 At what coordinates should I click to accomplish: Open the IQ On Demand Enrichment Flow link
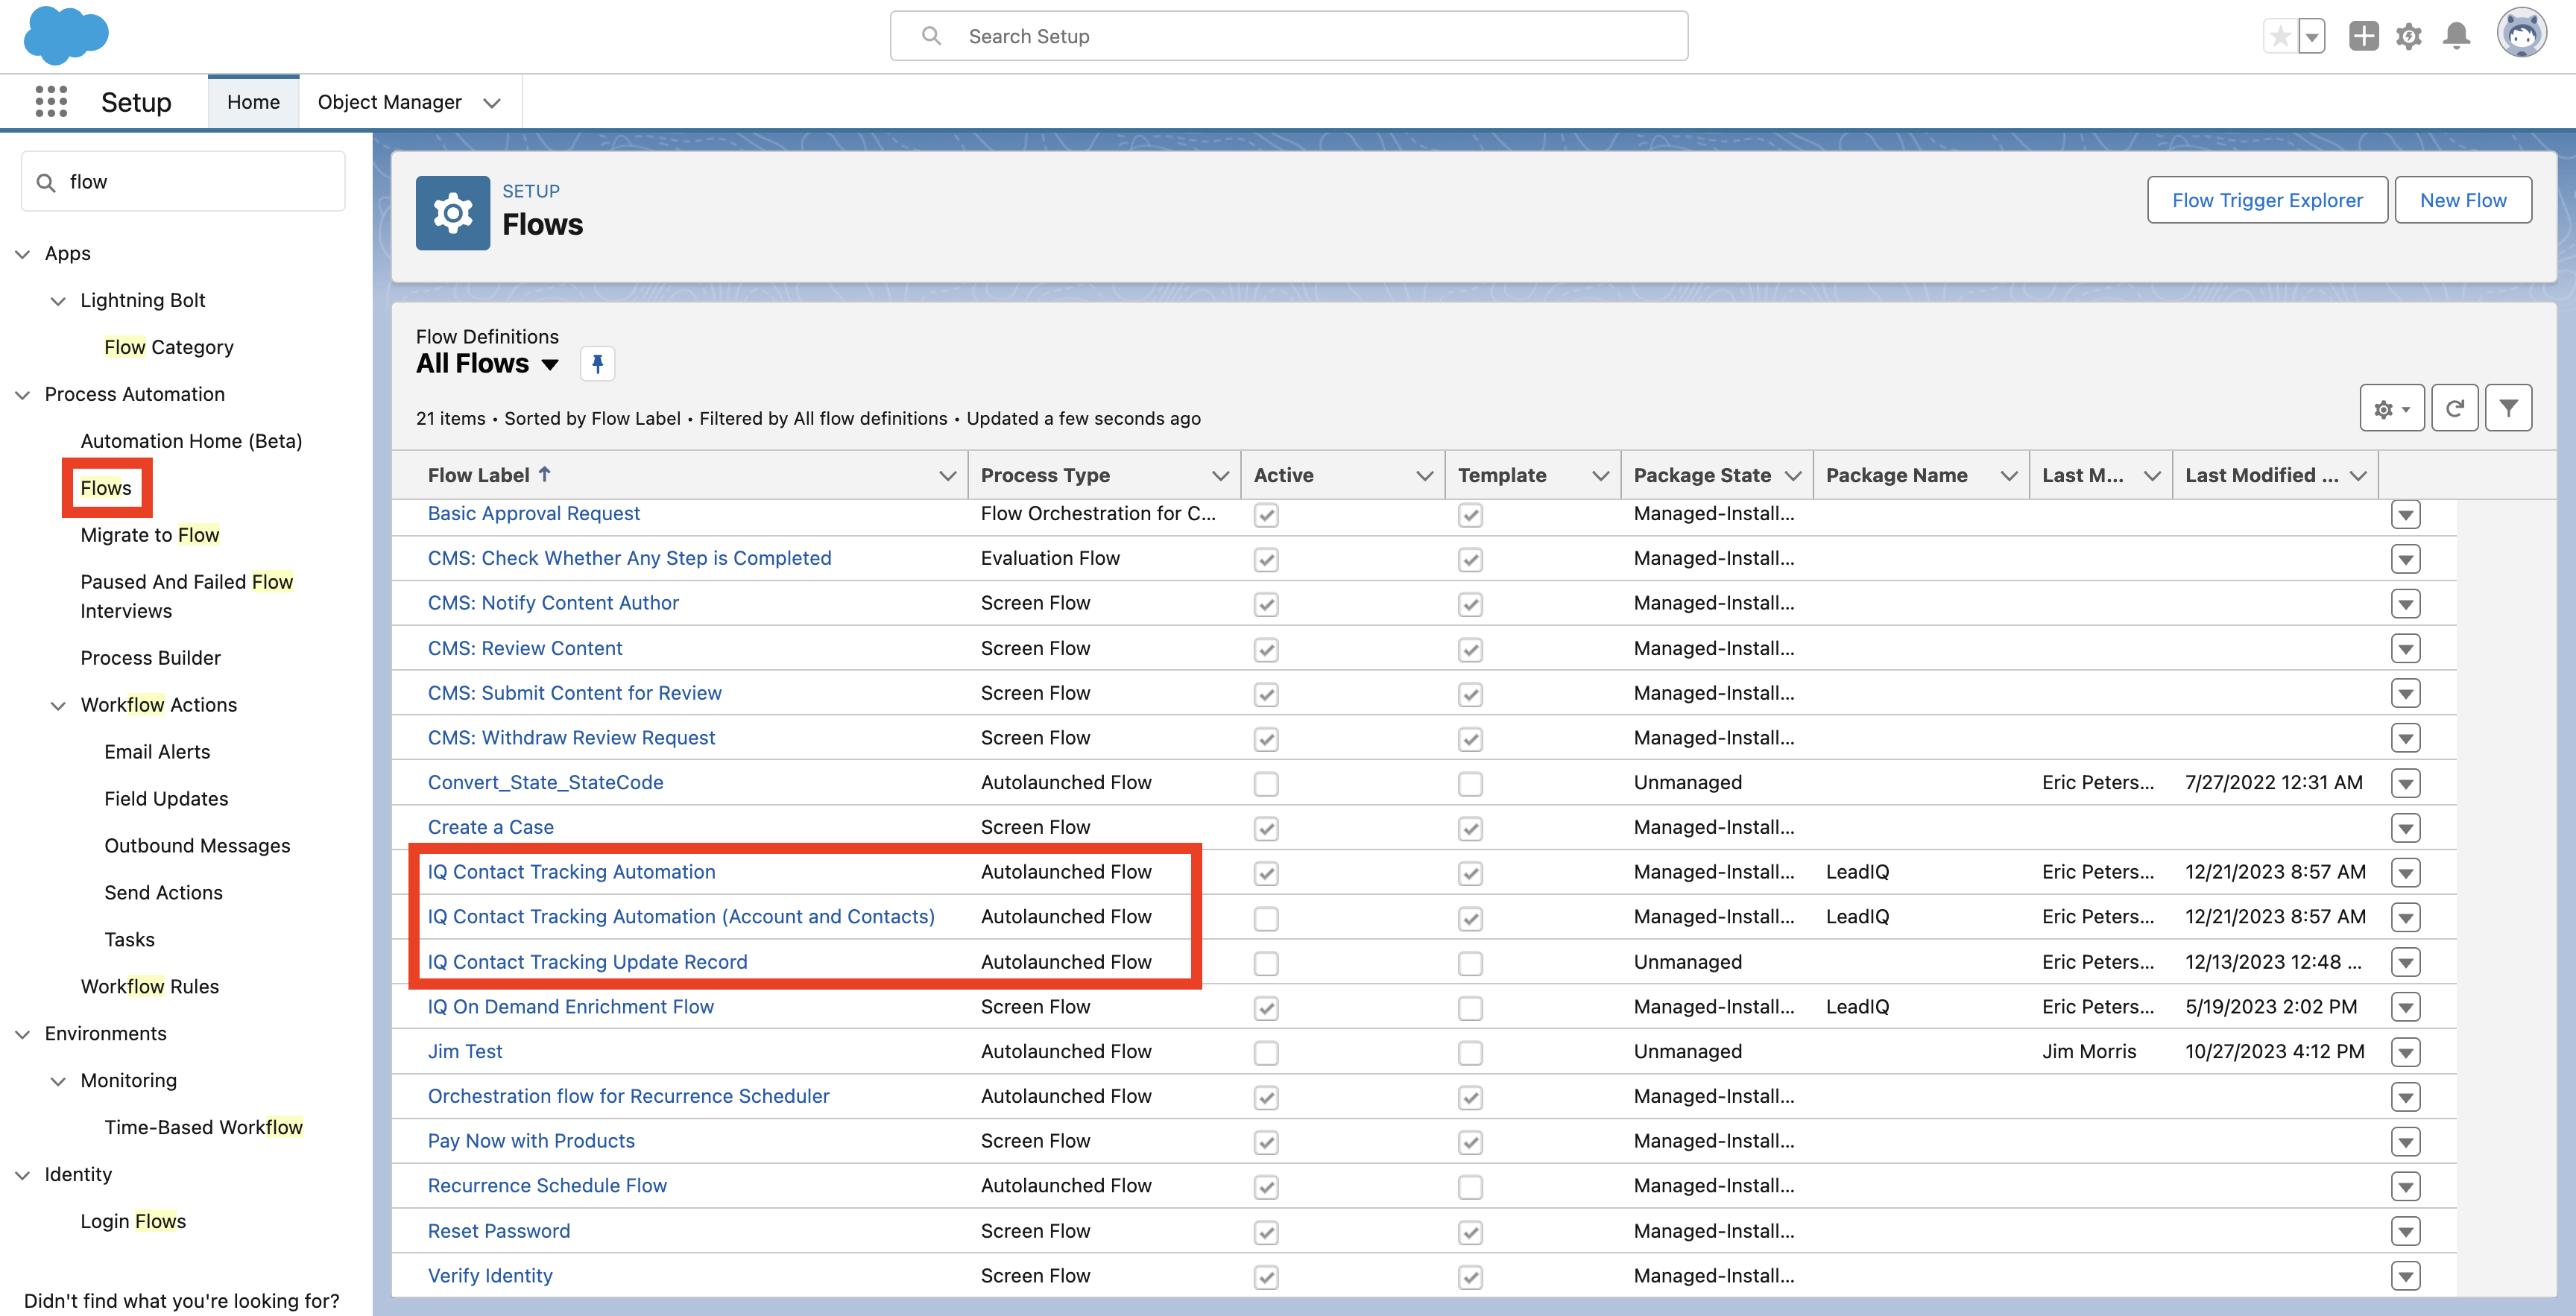coord(570,1007)
